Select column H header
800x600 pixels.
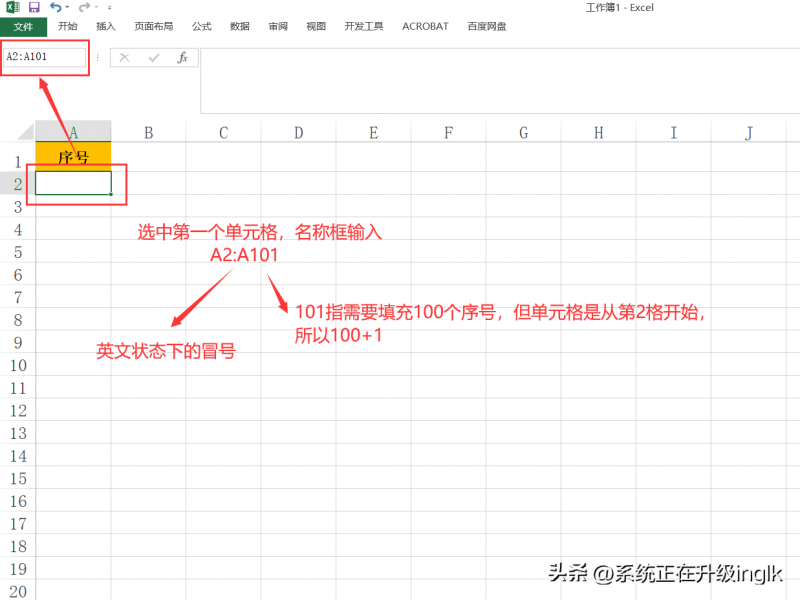598,132
